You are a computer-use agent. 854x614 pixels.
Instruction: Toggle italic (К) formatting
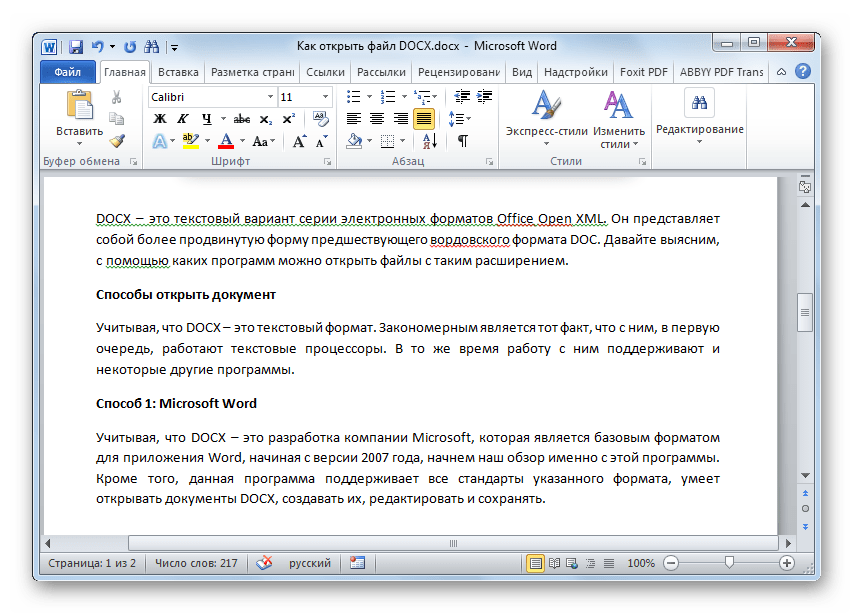coord(183,119)
